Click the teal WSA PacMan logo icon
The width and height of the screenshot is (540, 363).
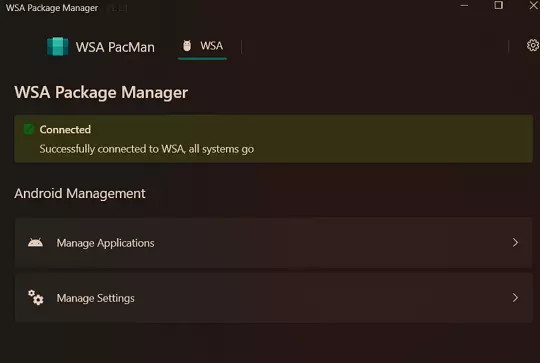(x=57, y=46)
